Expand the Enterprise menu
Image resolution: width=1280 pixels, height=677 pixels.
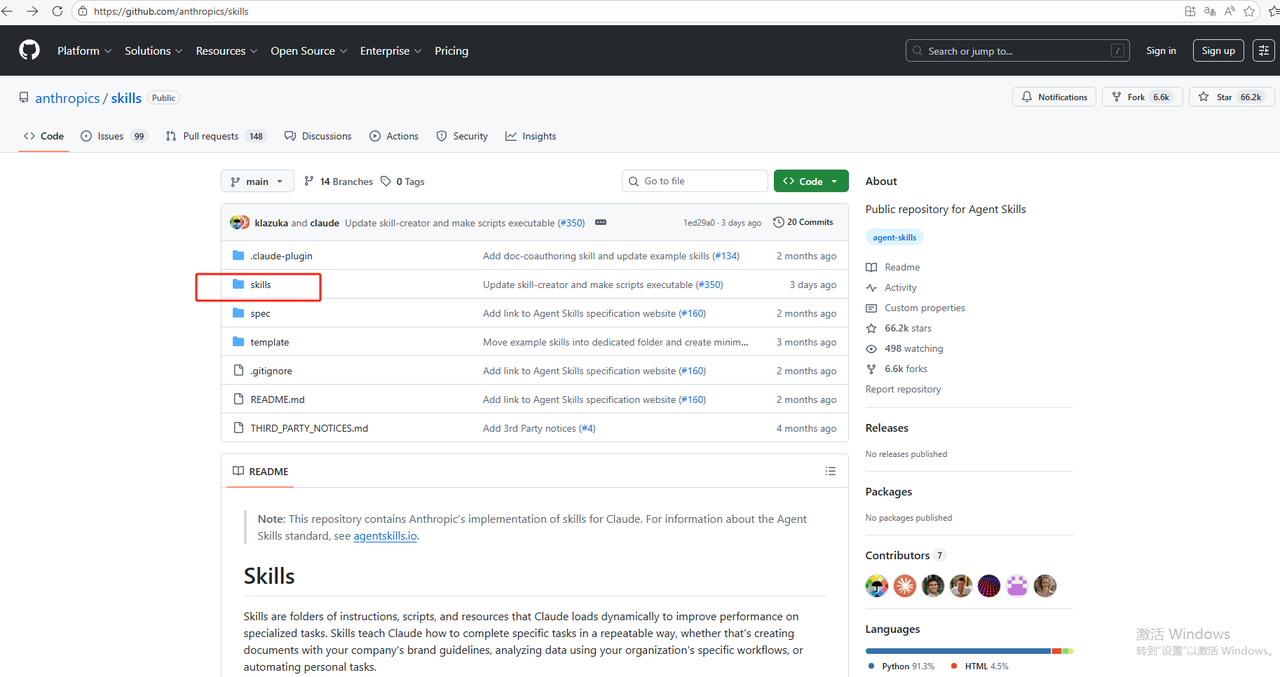(x=391, y=51)
